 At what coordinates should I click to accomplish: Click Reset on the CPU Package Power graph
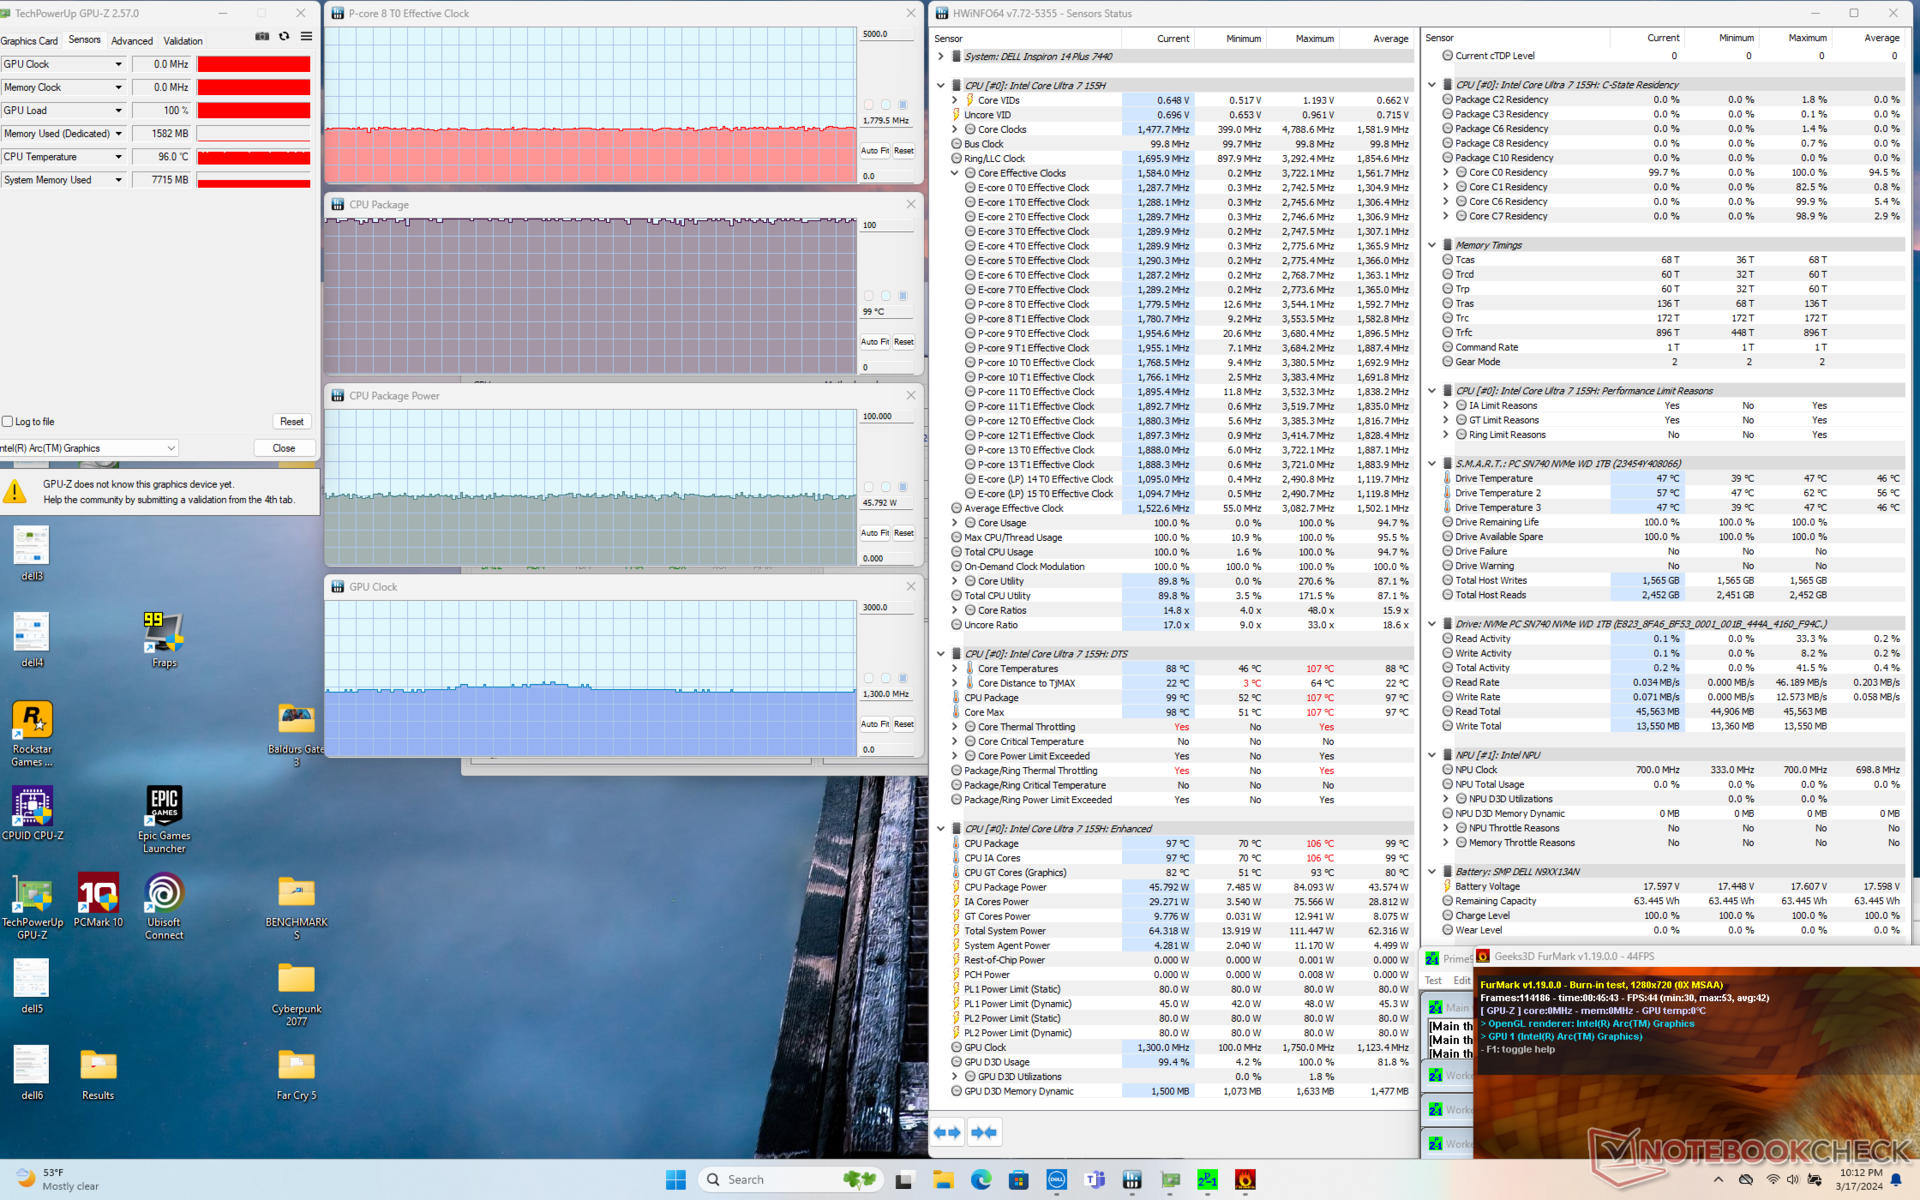click(904, 533)
